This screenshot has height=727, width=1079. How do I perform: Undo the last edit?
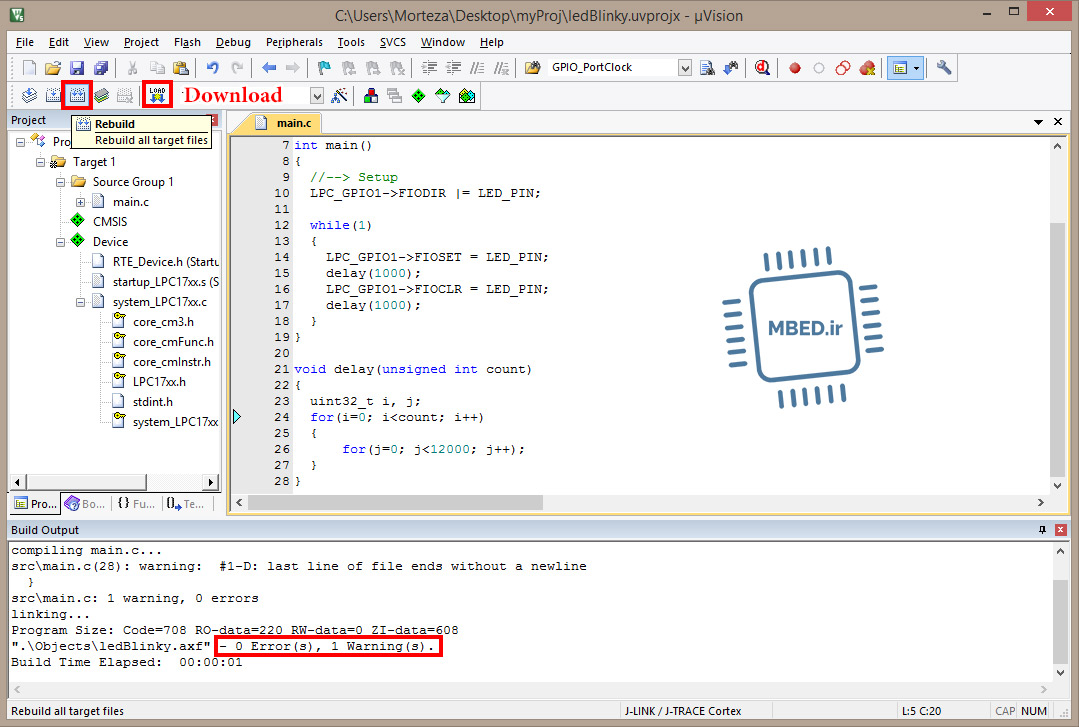point(213,67)
